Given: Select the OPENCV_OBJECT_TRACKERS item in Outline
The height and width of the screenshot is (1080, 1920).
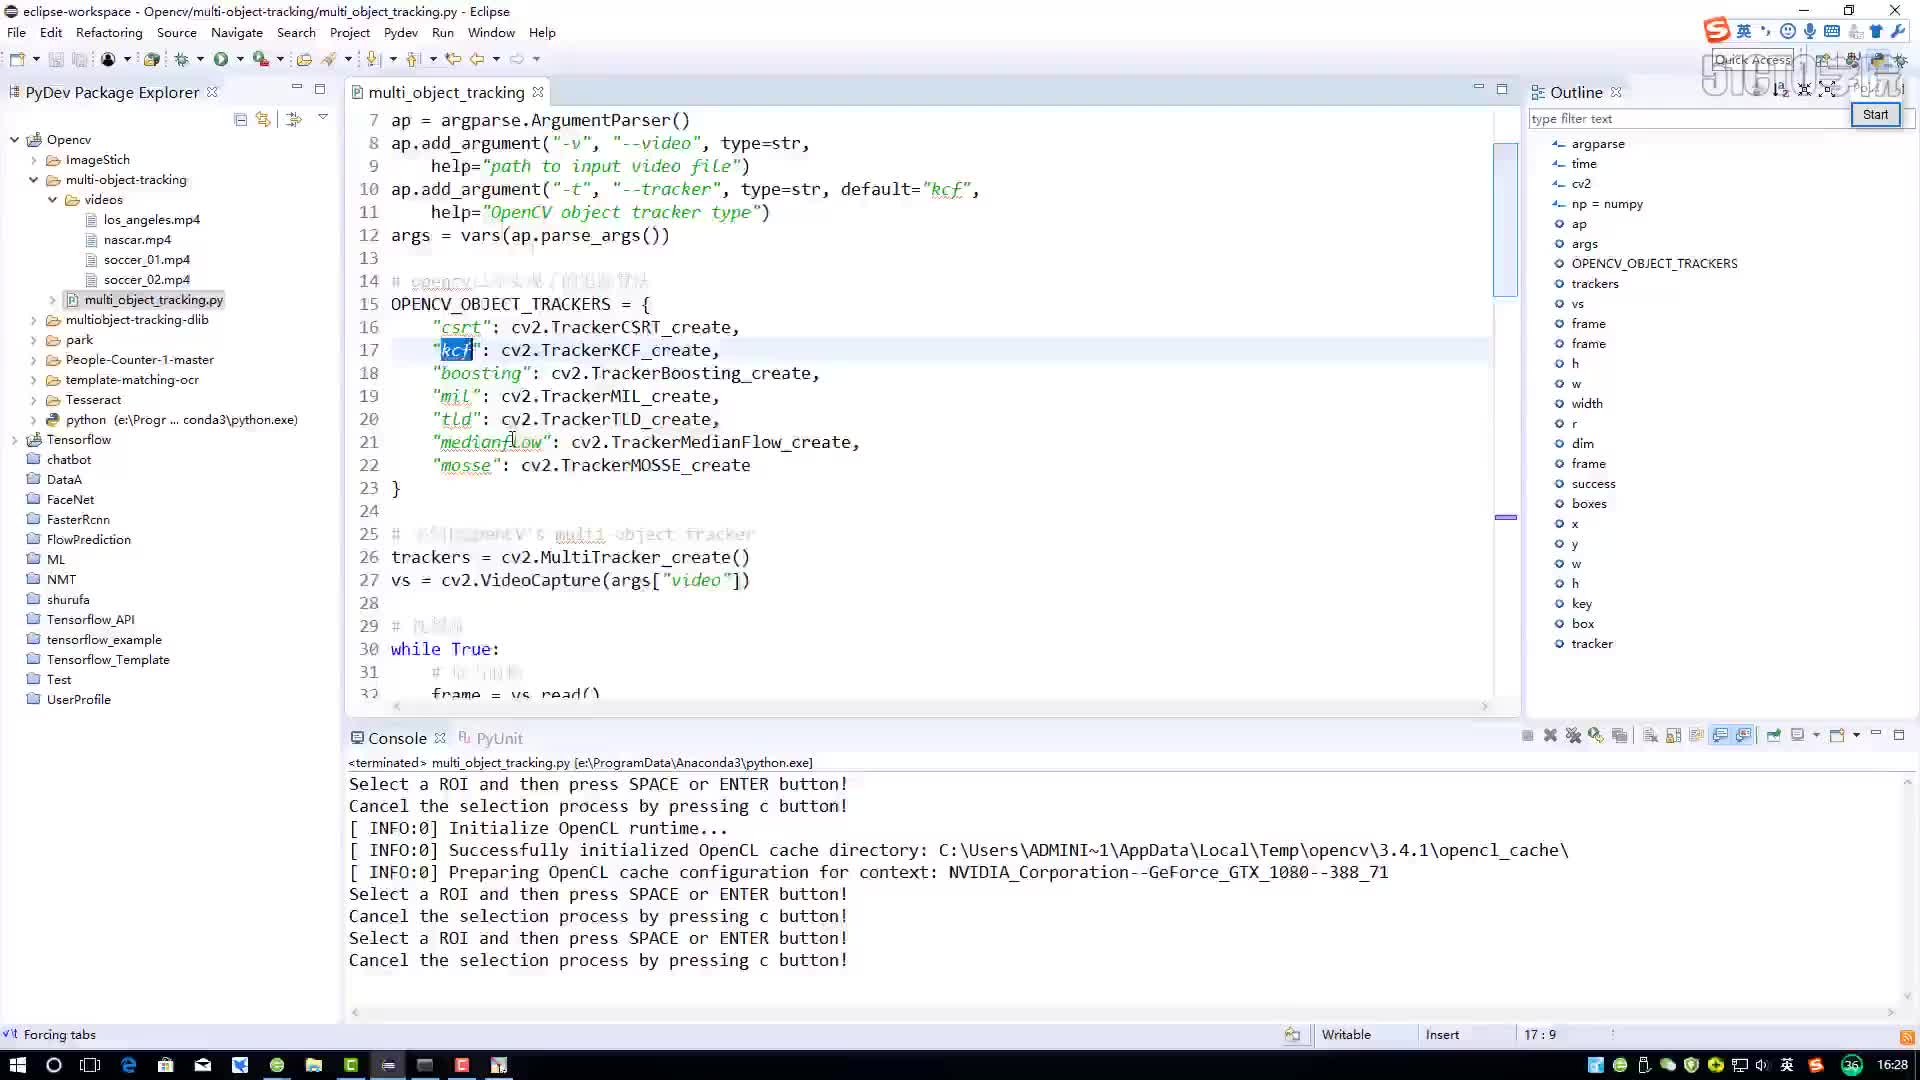Looking at the screenshot, I should pyautogui.click(x=1654, y=264).
